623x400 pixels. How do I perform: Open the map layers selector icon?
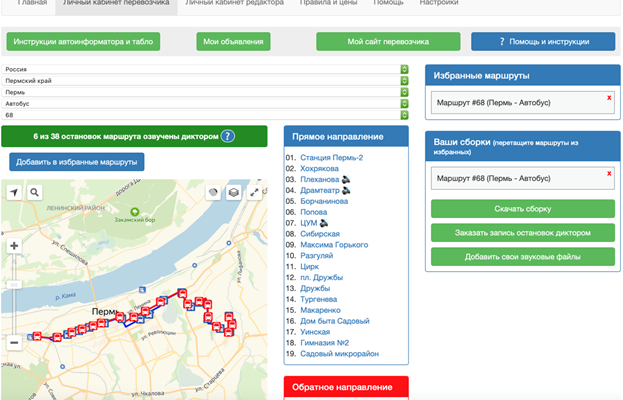tap(233, 192)
